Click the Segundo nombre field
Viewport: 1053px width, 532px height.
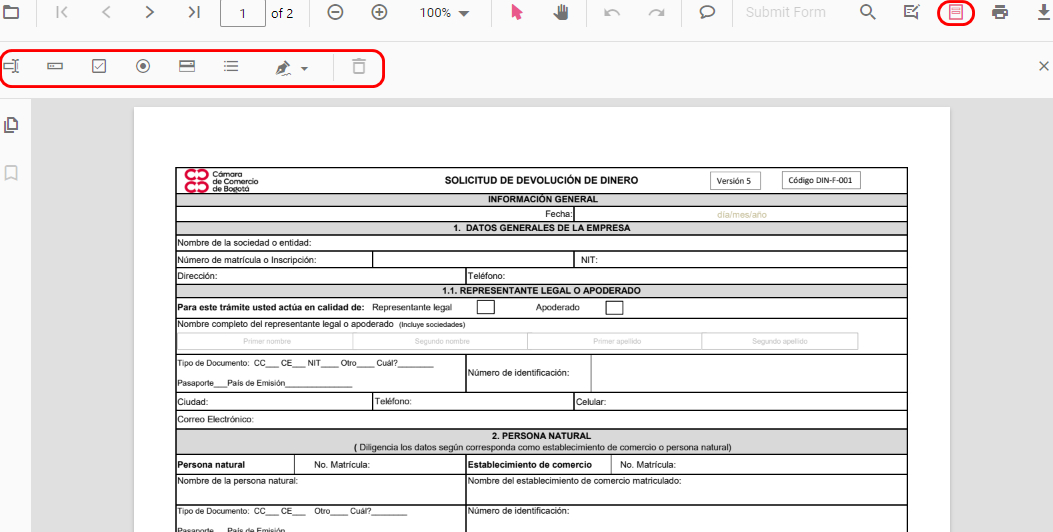tap(441, 341)
